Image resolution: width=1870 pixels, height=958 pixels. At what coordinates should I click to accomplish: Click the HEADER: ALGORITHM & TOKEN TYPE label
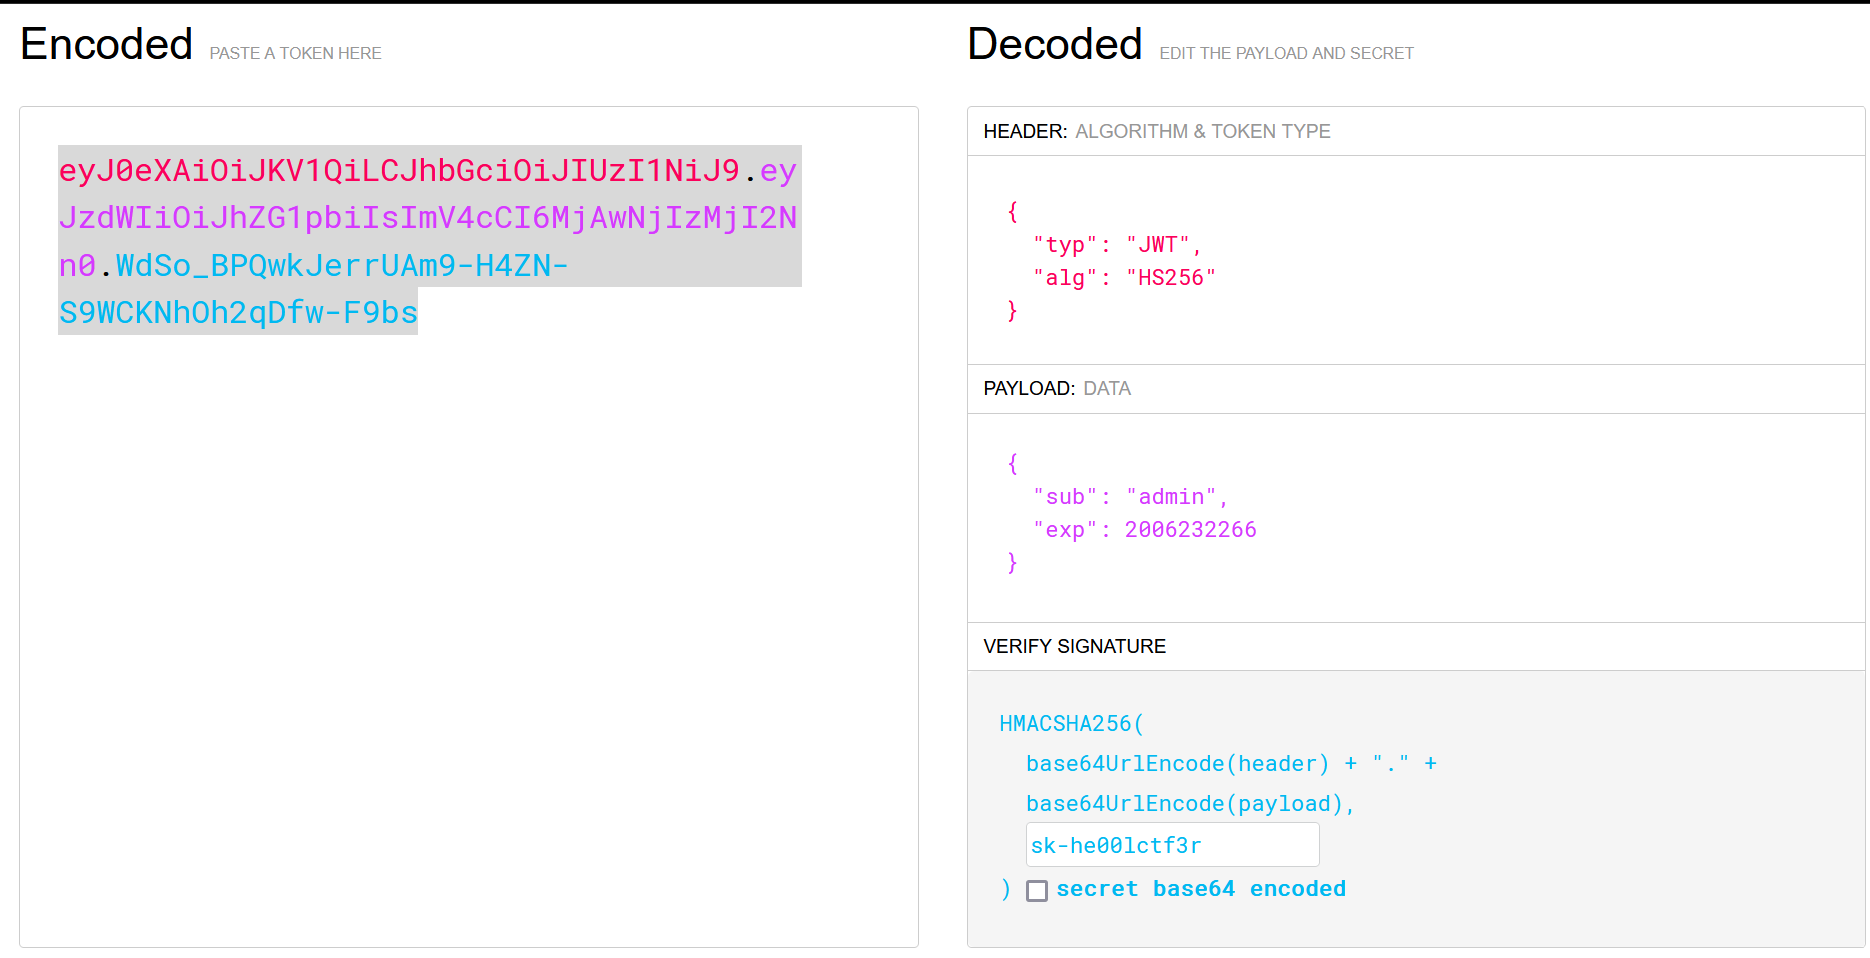(x=1157, y=131)
